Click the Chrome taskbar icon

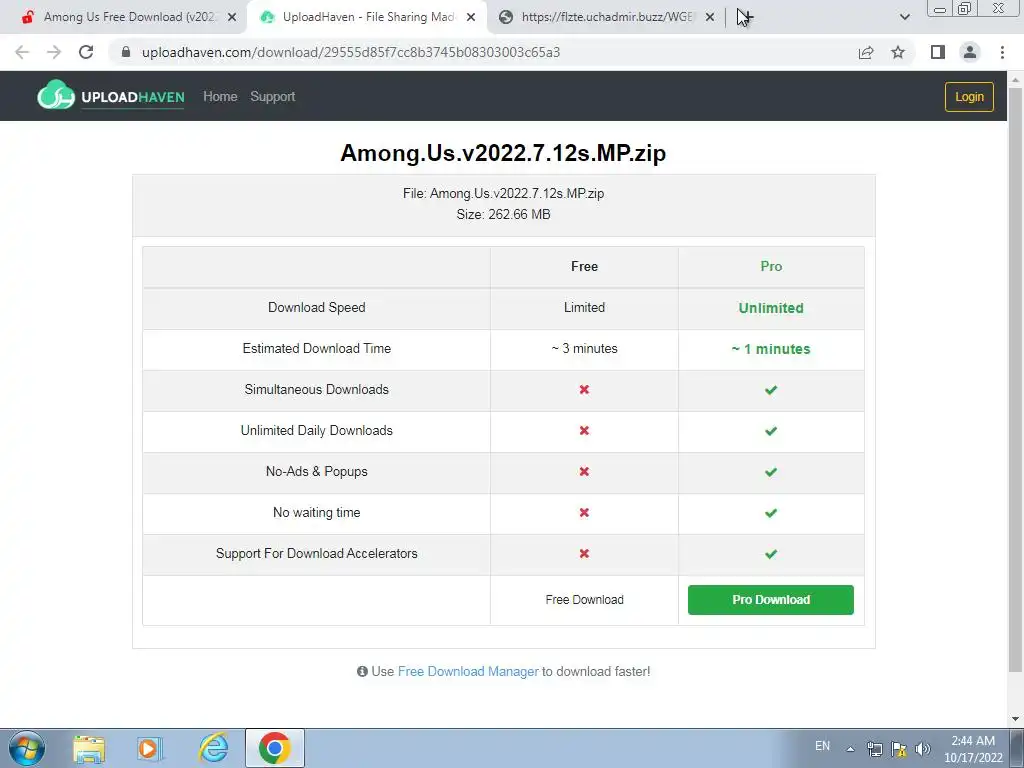point(274,748)
